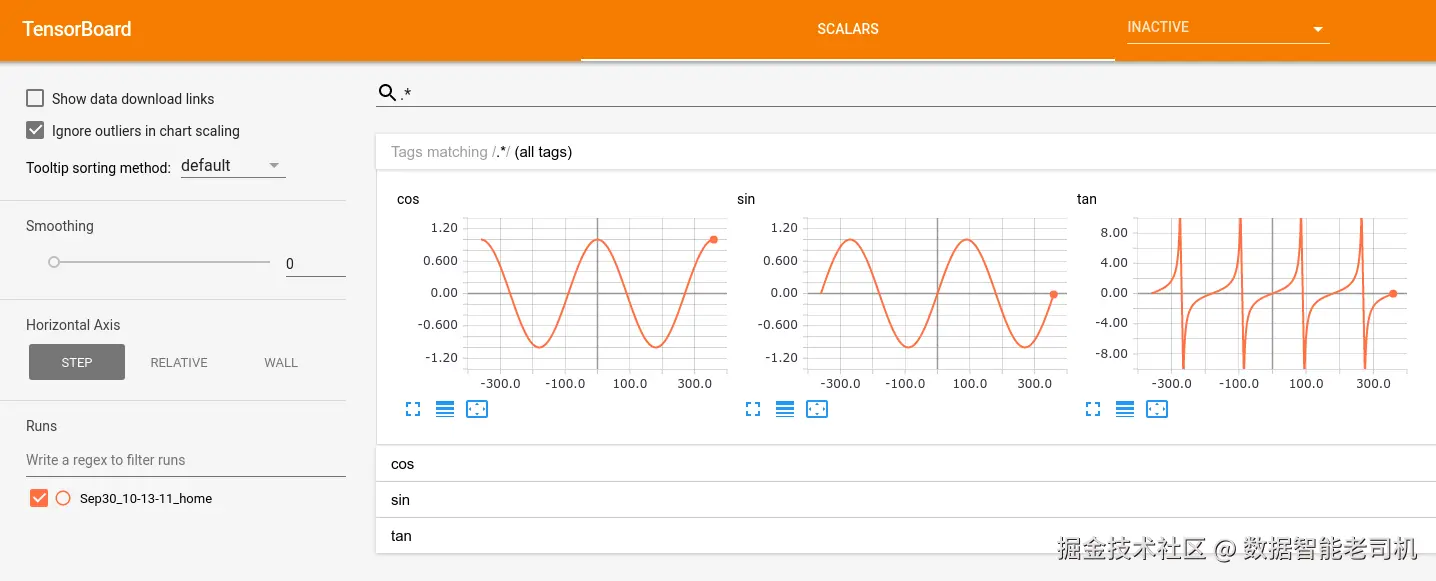Select WALL horizontal axis
The width and height of the screenshot is (1436, 581).
coord(281,362)
